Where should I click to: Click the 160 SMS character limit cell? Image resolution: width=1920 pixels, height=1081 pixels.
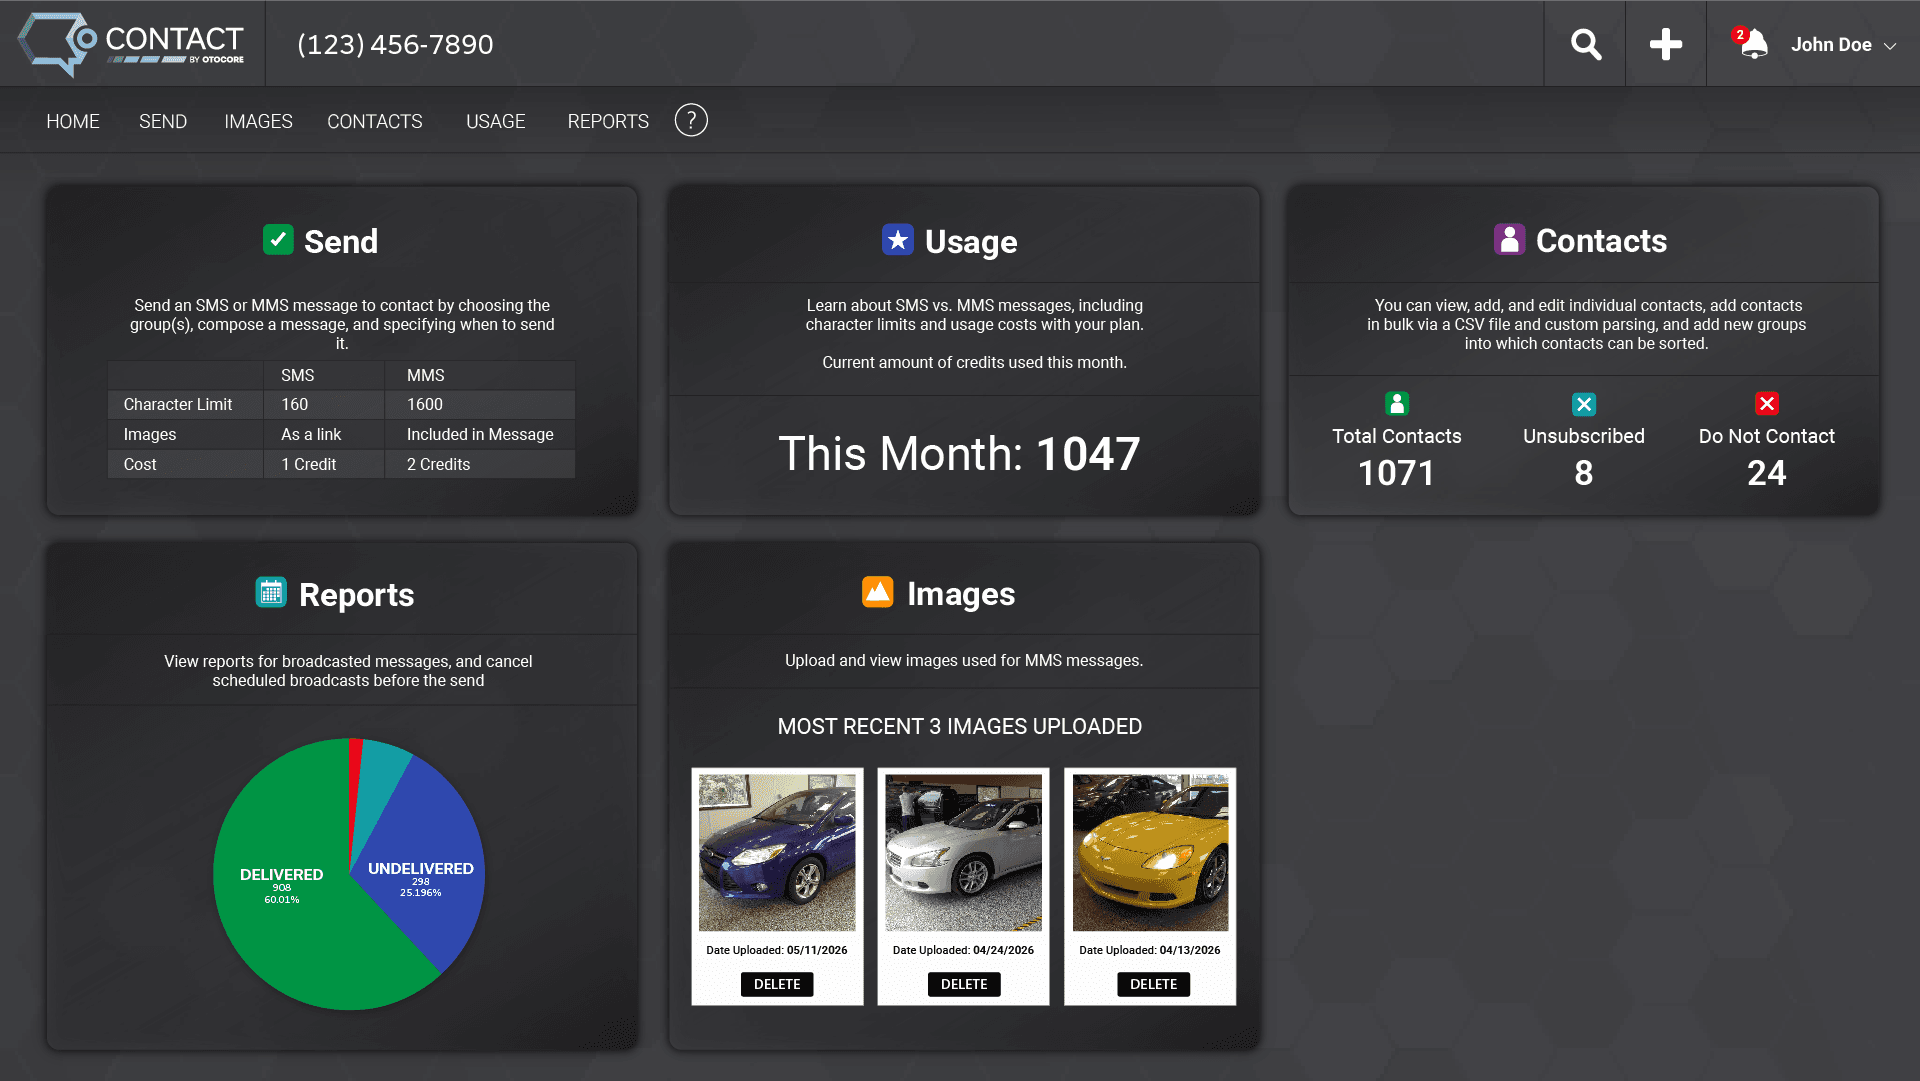click(x=295, y=404)
